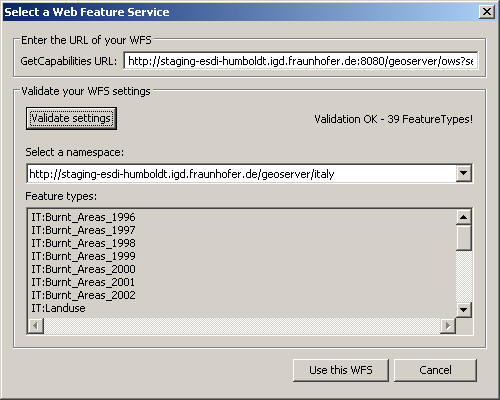Click the horizontal scroll left arrow
The height and width of the screenshot is (400, 500).
click(36, 326)
